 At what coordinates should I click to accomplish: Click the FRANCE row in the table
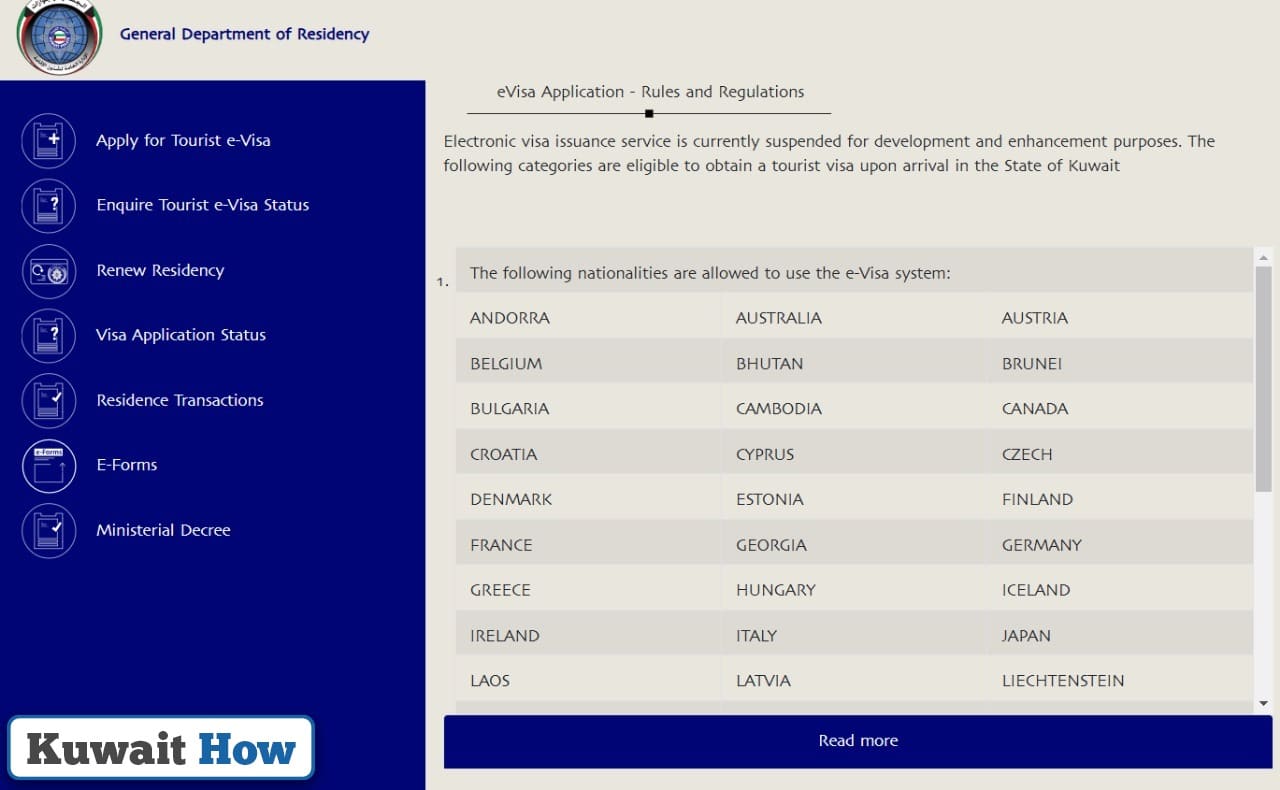click(501, 544)
